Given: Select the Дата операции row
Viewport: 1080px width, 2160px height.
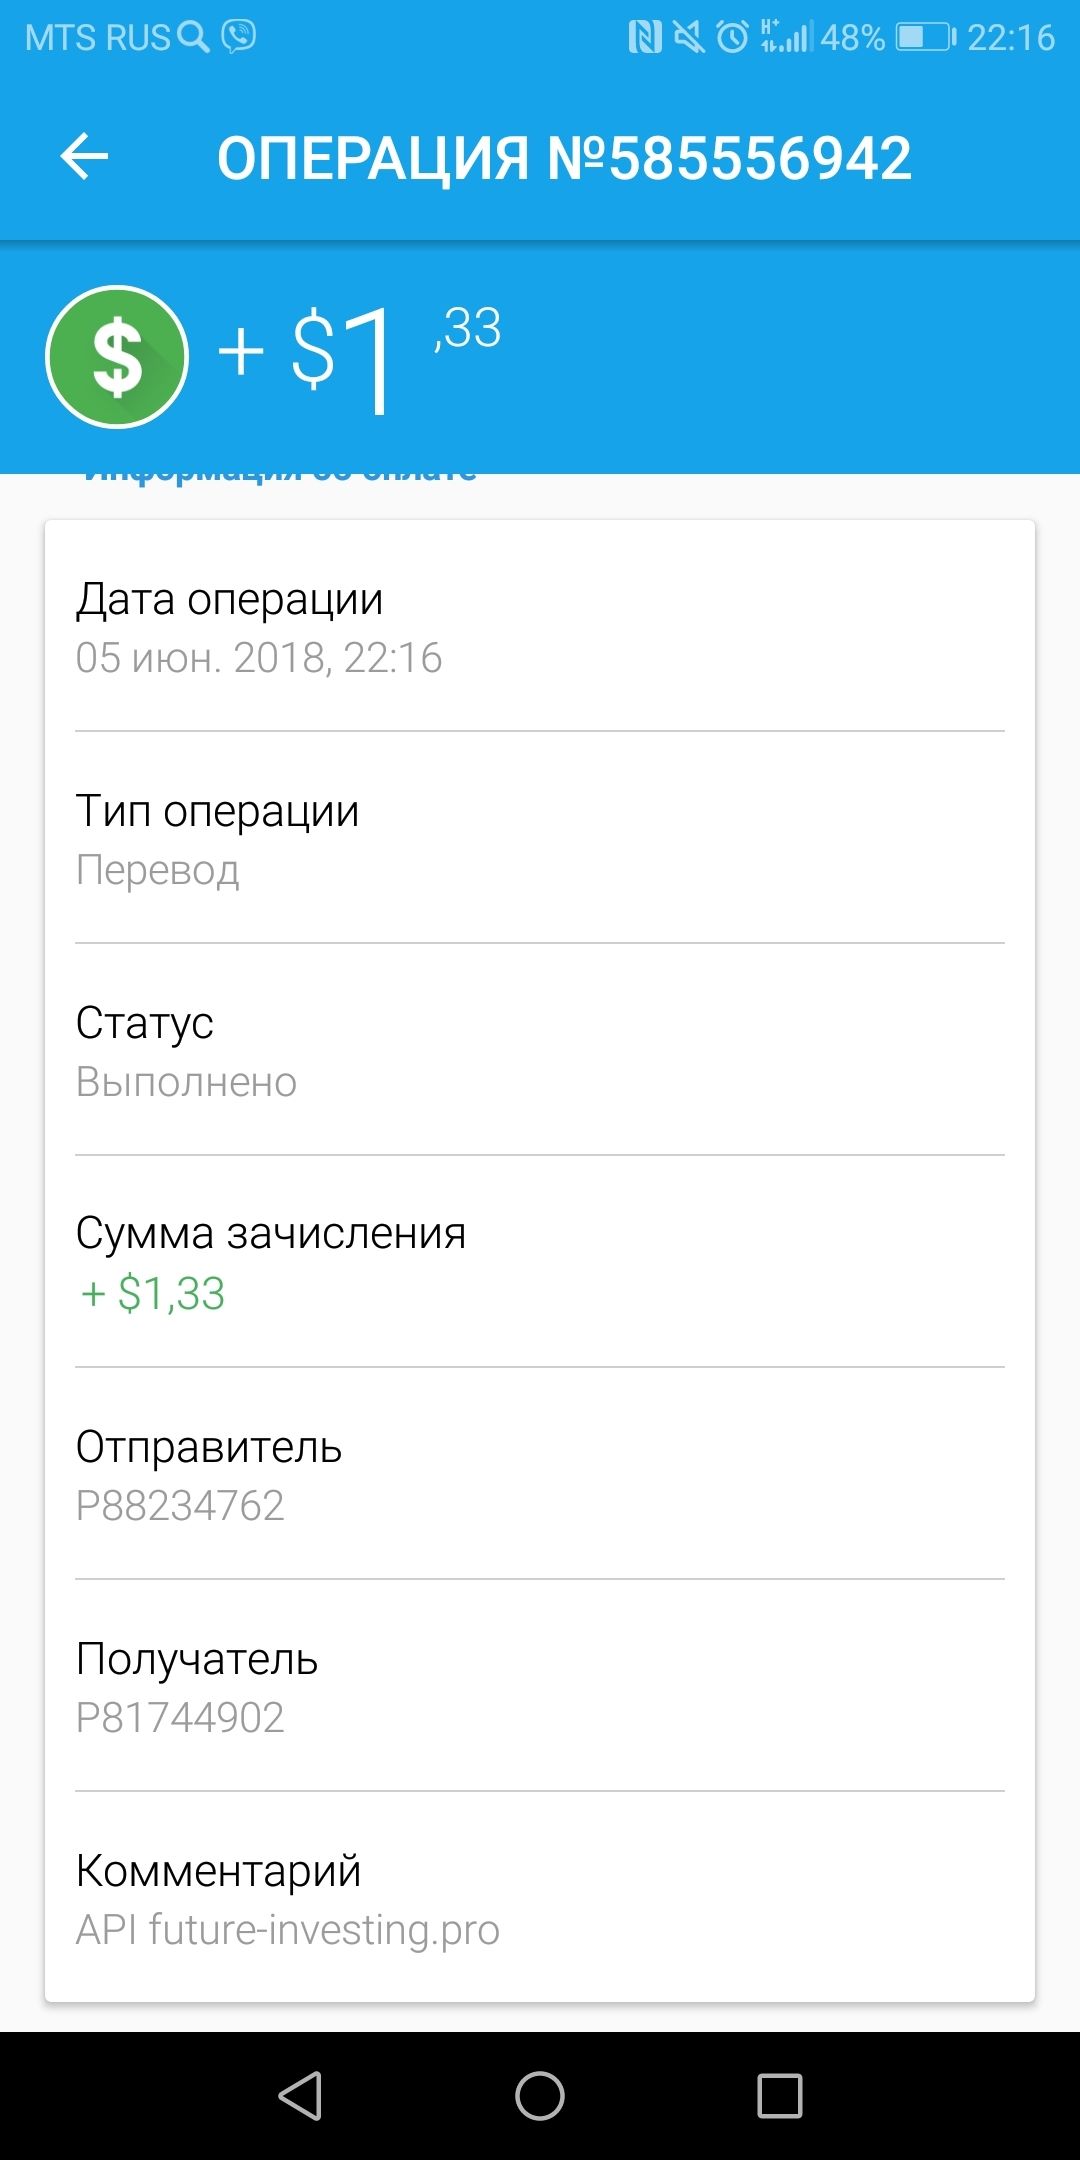Looking at the screenshot, I should [x=540, y=627].
